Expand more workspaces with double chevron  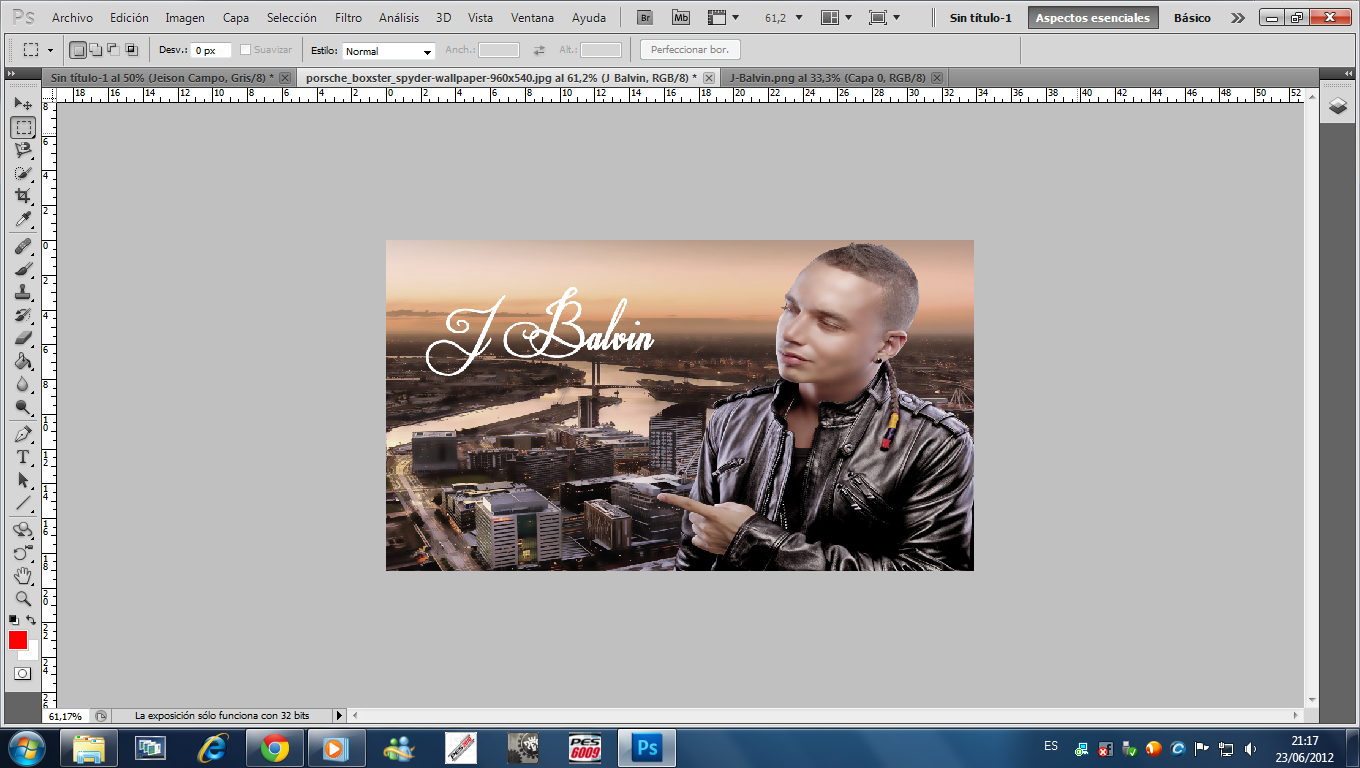pos(1238,18)
